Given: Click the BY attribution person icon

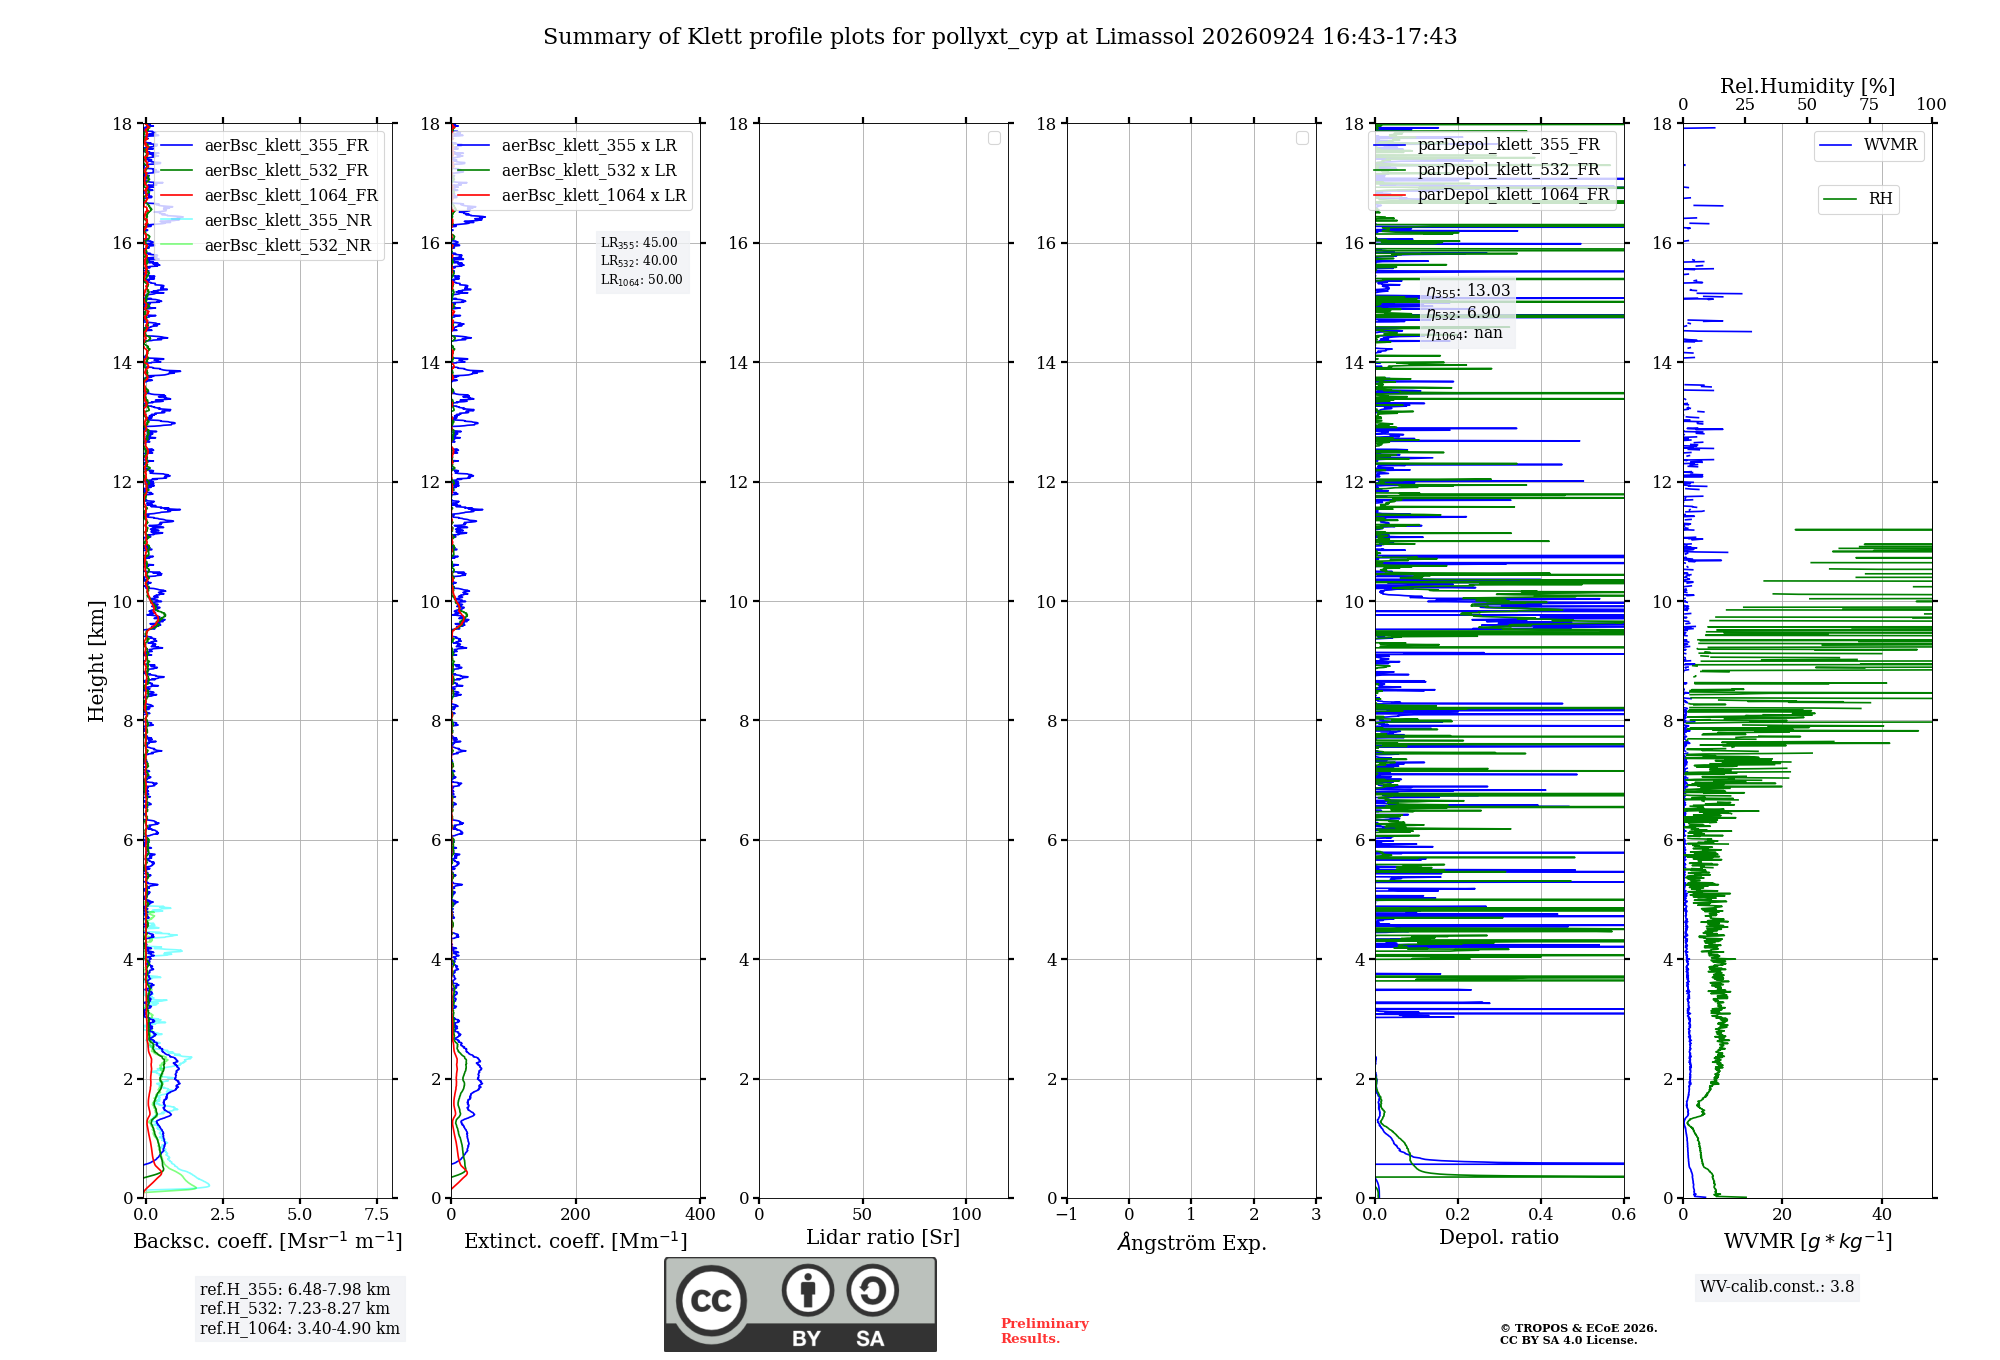Looking at the screenshot, I should (808, 1290).
